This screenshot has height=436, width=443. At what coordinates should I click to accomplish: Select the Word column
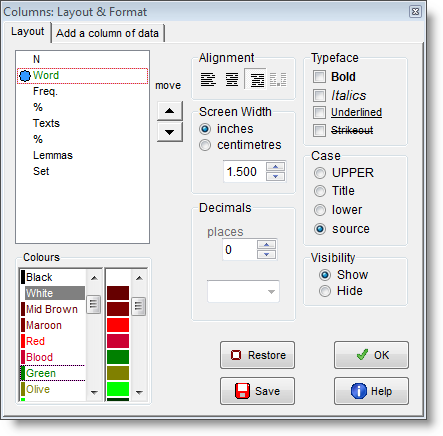click(82, 76)
